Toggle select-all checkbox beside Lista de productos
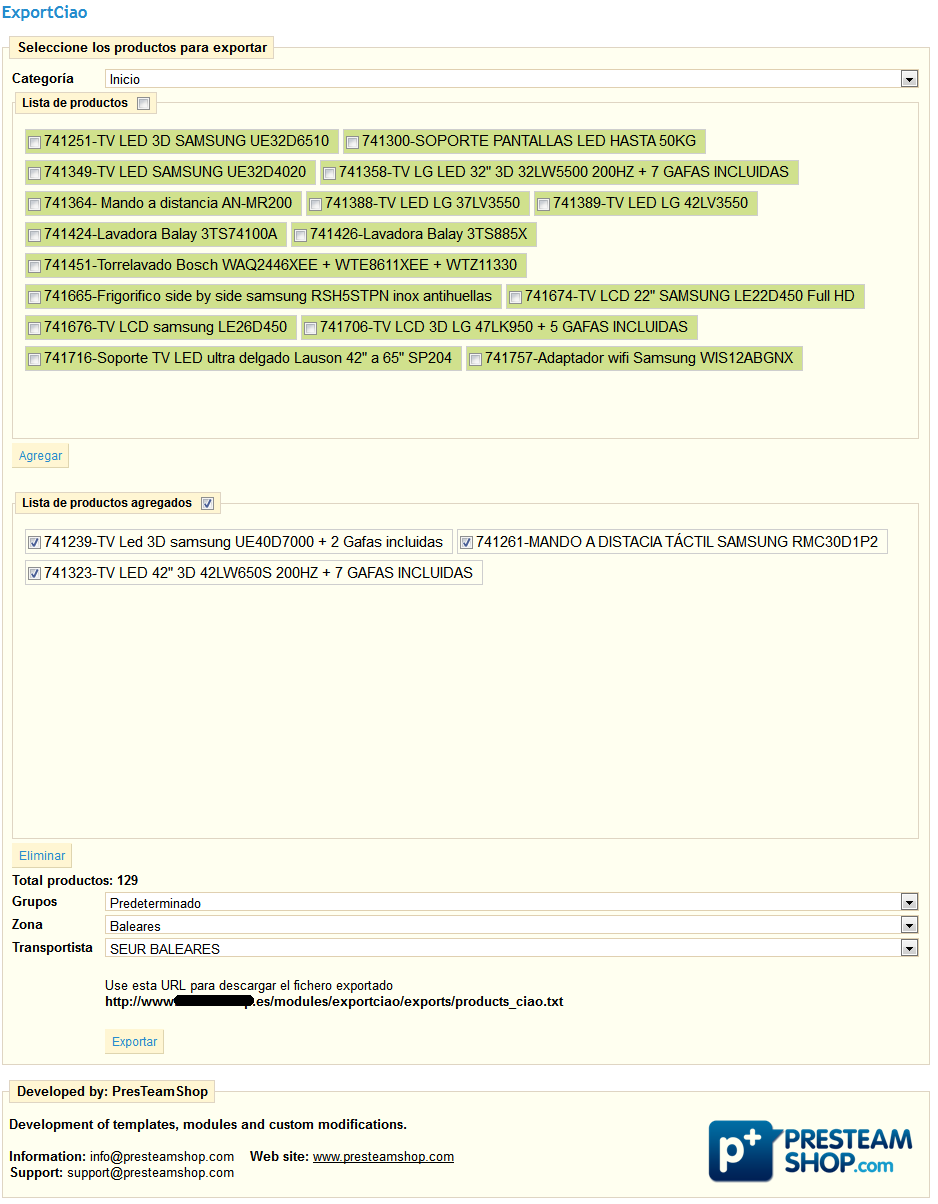This screenshot has width=938, height=1204. (x=143, y=103)
